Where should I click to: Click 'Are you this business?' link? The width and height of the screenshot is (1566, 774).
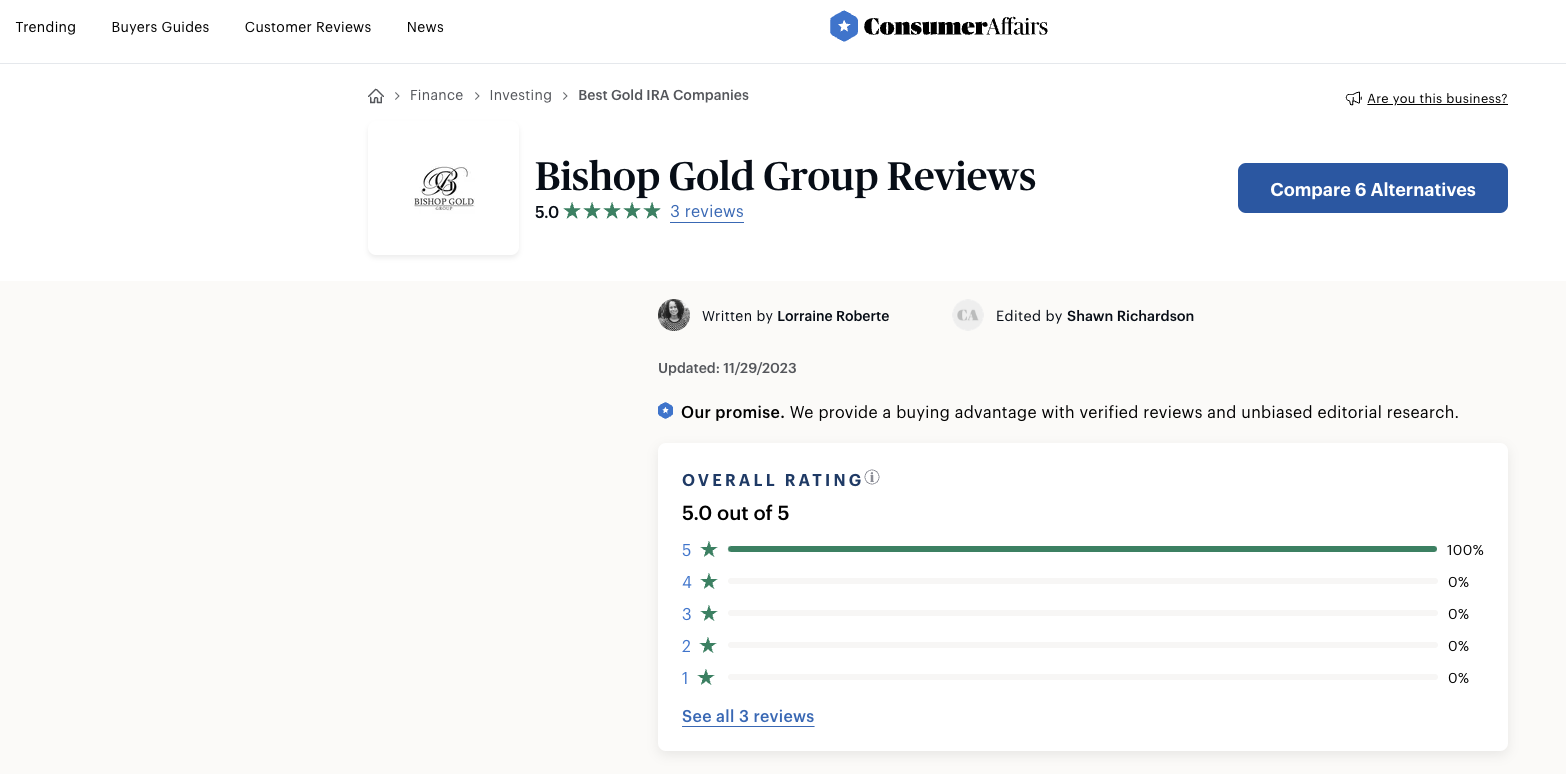[1437, 98]
